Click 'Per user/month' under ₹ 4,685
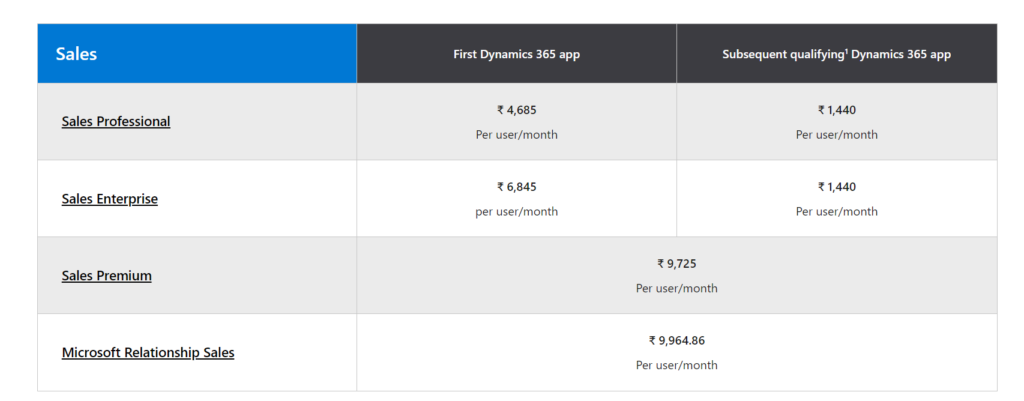The width and height of the screenshot is (1024, 401). click(x=516, y=134)
